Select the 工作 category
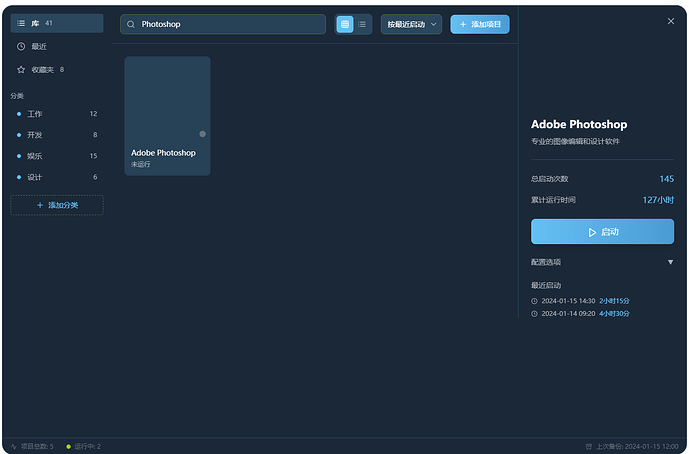This screenshot has width=689, height=454. tap(57, 114)
